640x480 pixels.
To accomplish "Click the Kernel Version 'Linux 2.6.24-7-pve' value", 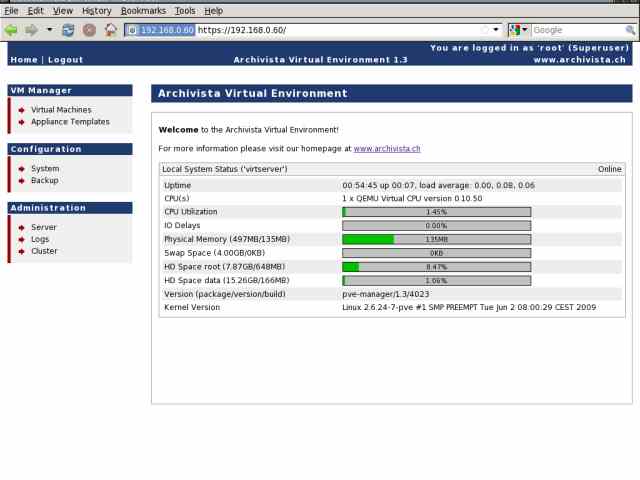I will click(469, 307).
